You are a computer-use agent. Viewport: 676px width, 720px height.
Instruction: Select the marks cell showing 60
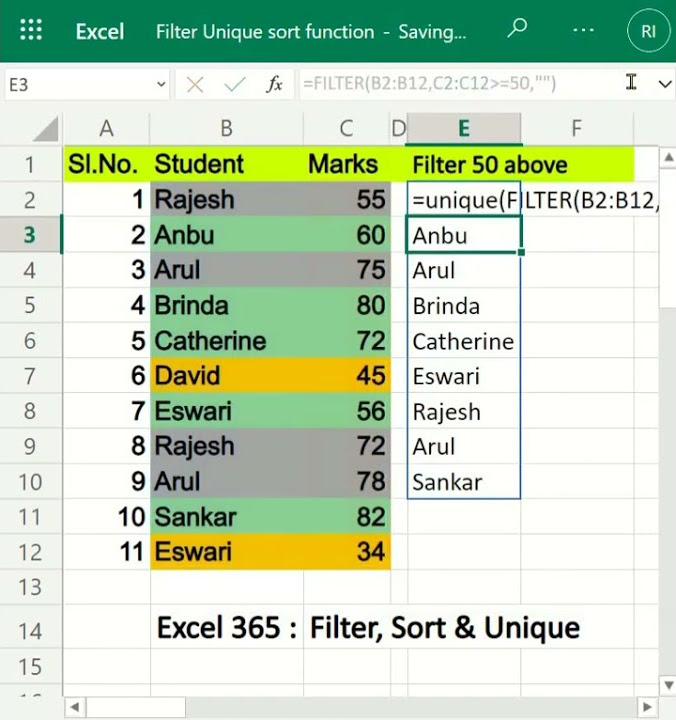coord(346,235)
